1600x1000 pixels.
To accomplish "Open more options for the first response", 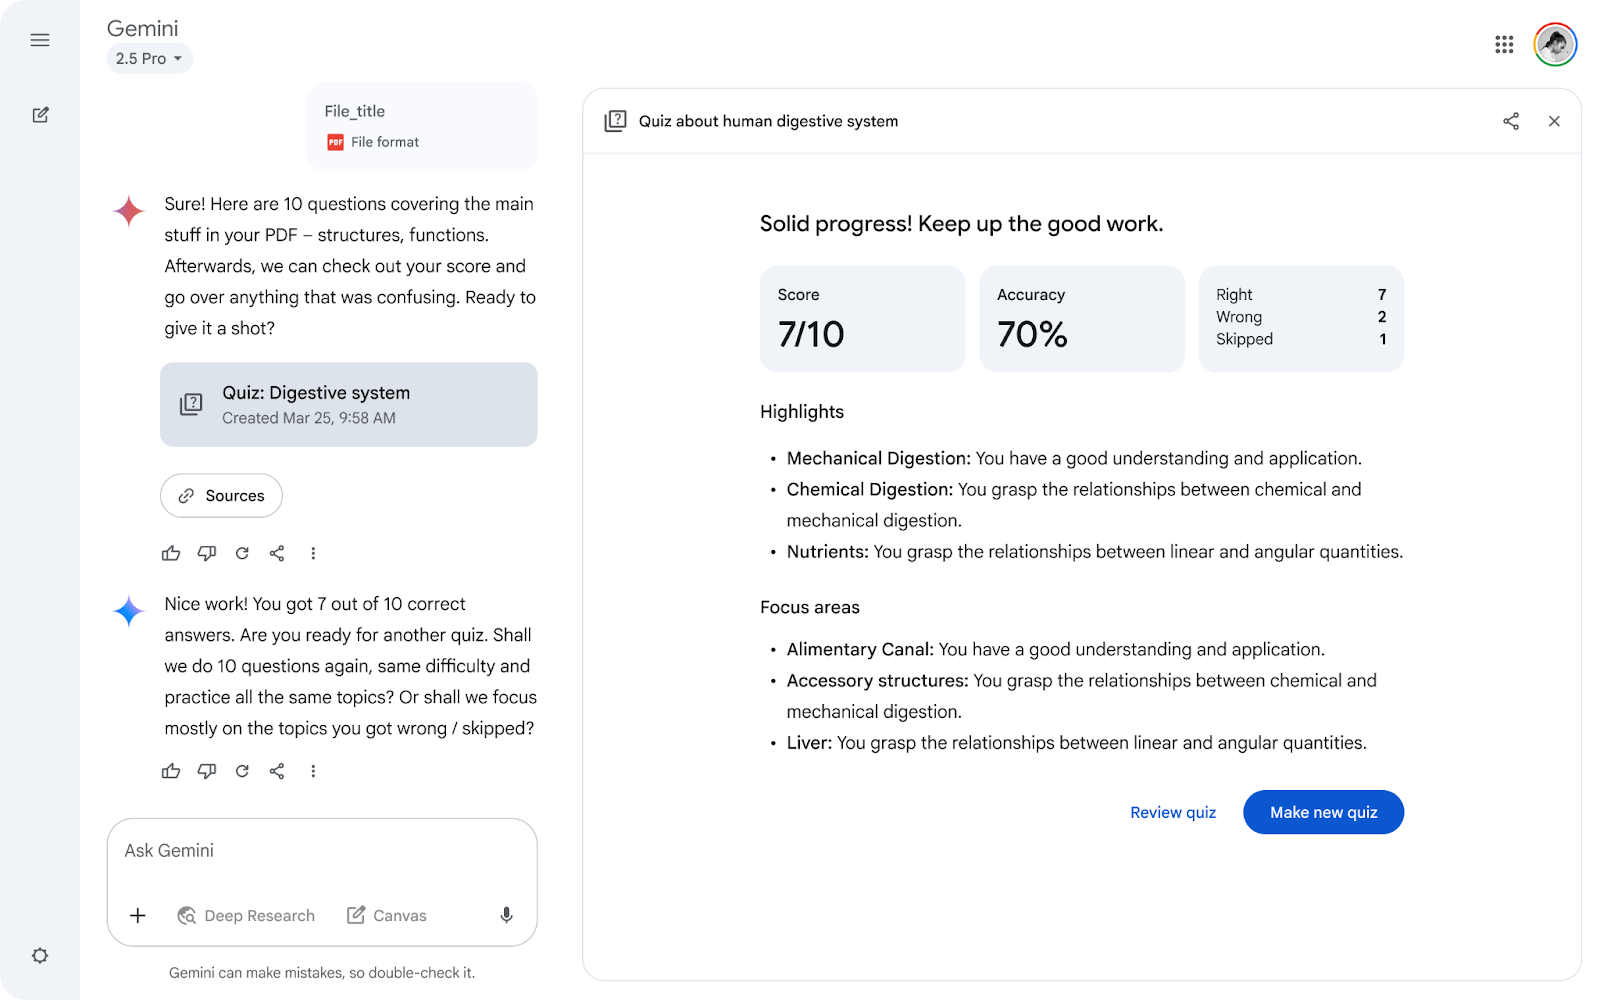I will point(313,553).
